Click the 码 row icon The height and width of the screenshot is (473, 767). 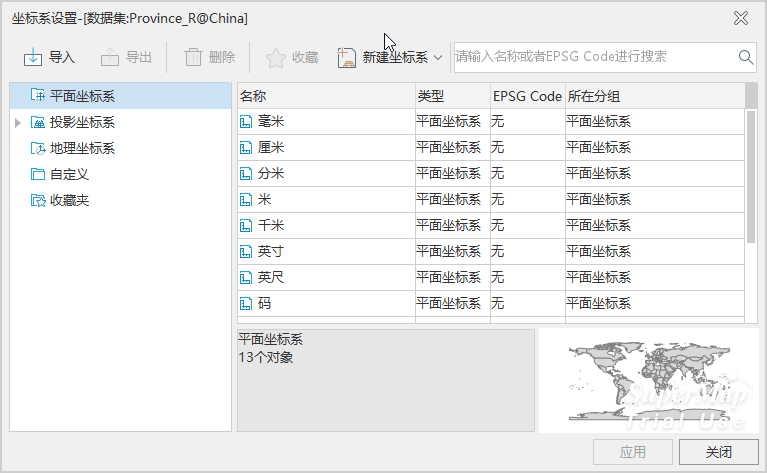tap(247, 303)
